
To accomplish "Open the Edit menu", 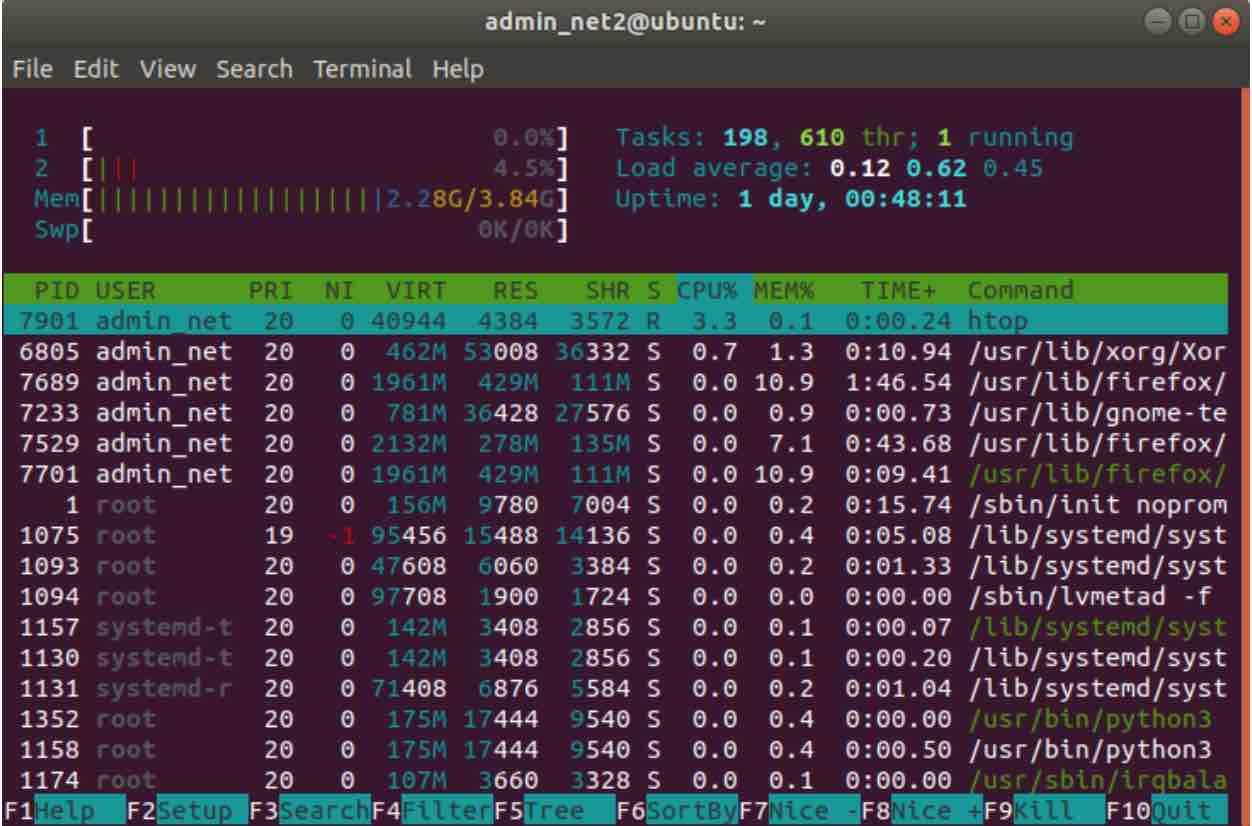I will [x=96, y=70].
